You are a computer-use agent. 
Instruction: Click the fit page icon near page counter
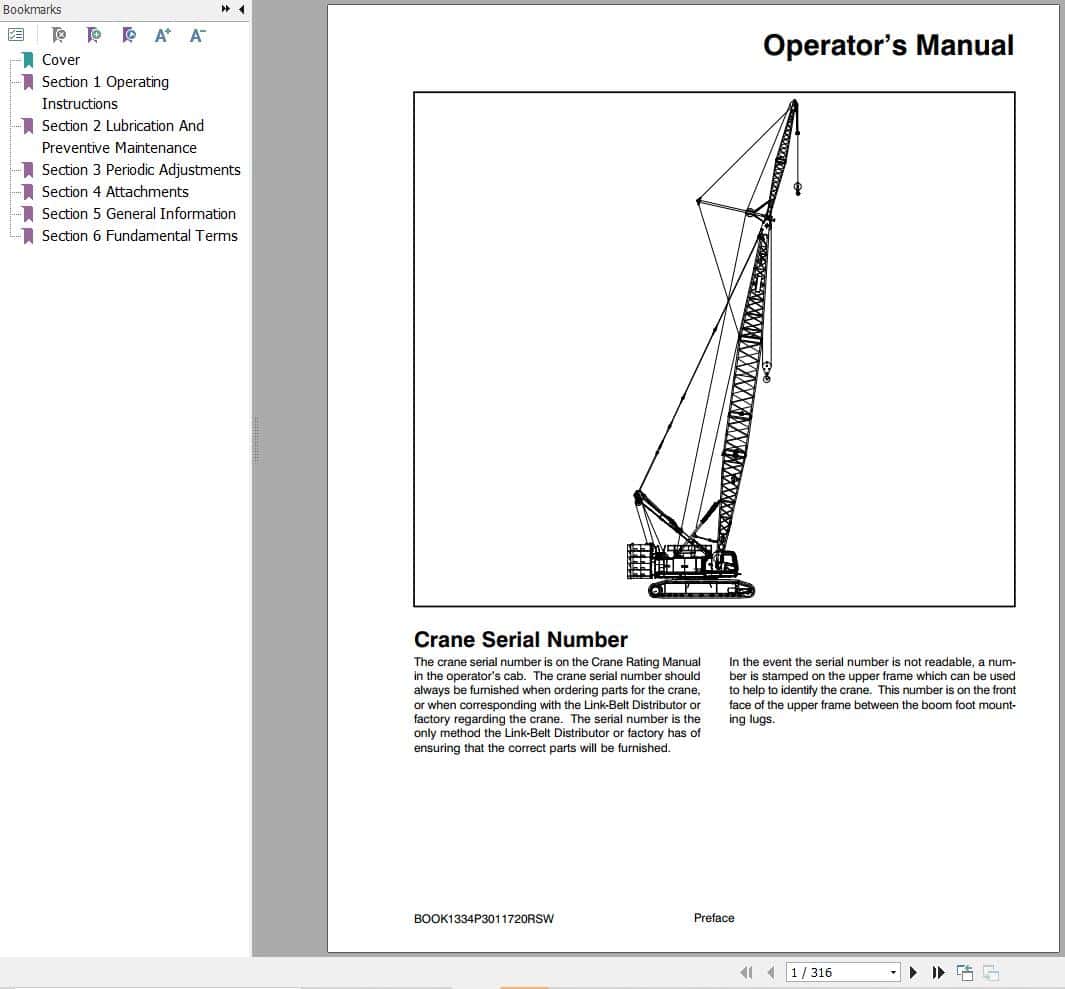click(964, 971)
